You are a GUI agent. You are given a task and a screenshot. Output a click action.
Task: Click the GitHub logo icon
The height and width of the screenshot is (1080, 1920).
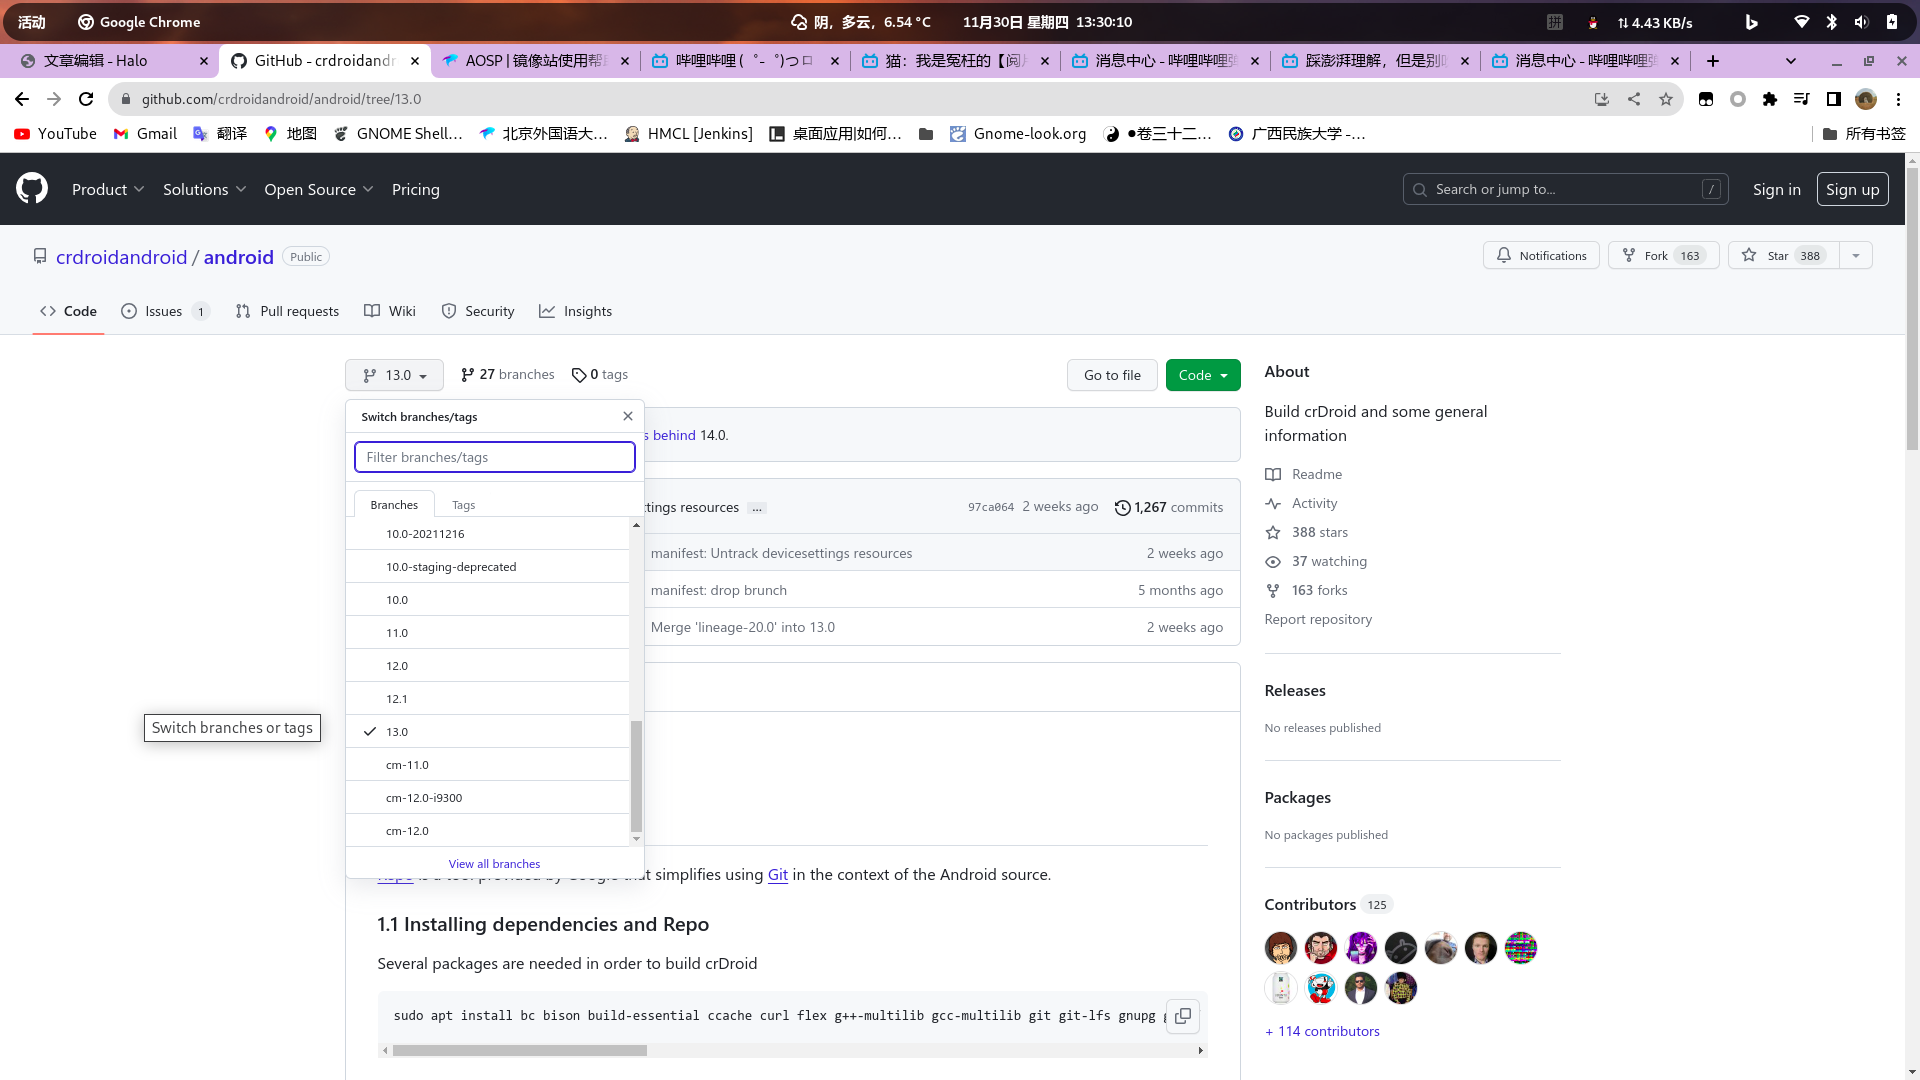tap(32, 189)
